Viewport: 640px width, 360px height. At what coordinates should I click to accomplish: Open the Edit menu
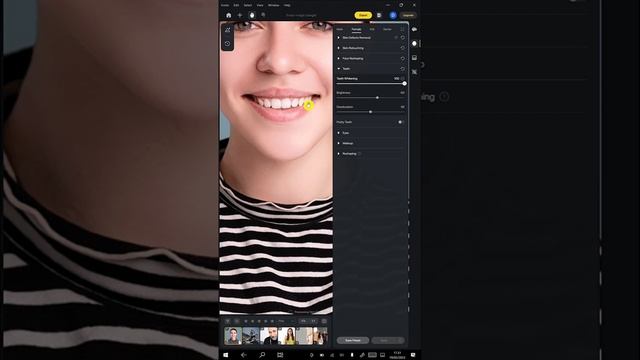pos(236,5)
